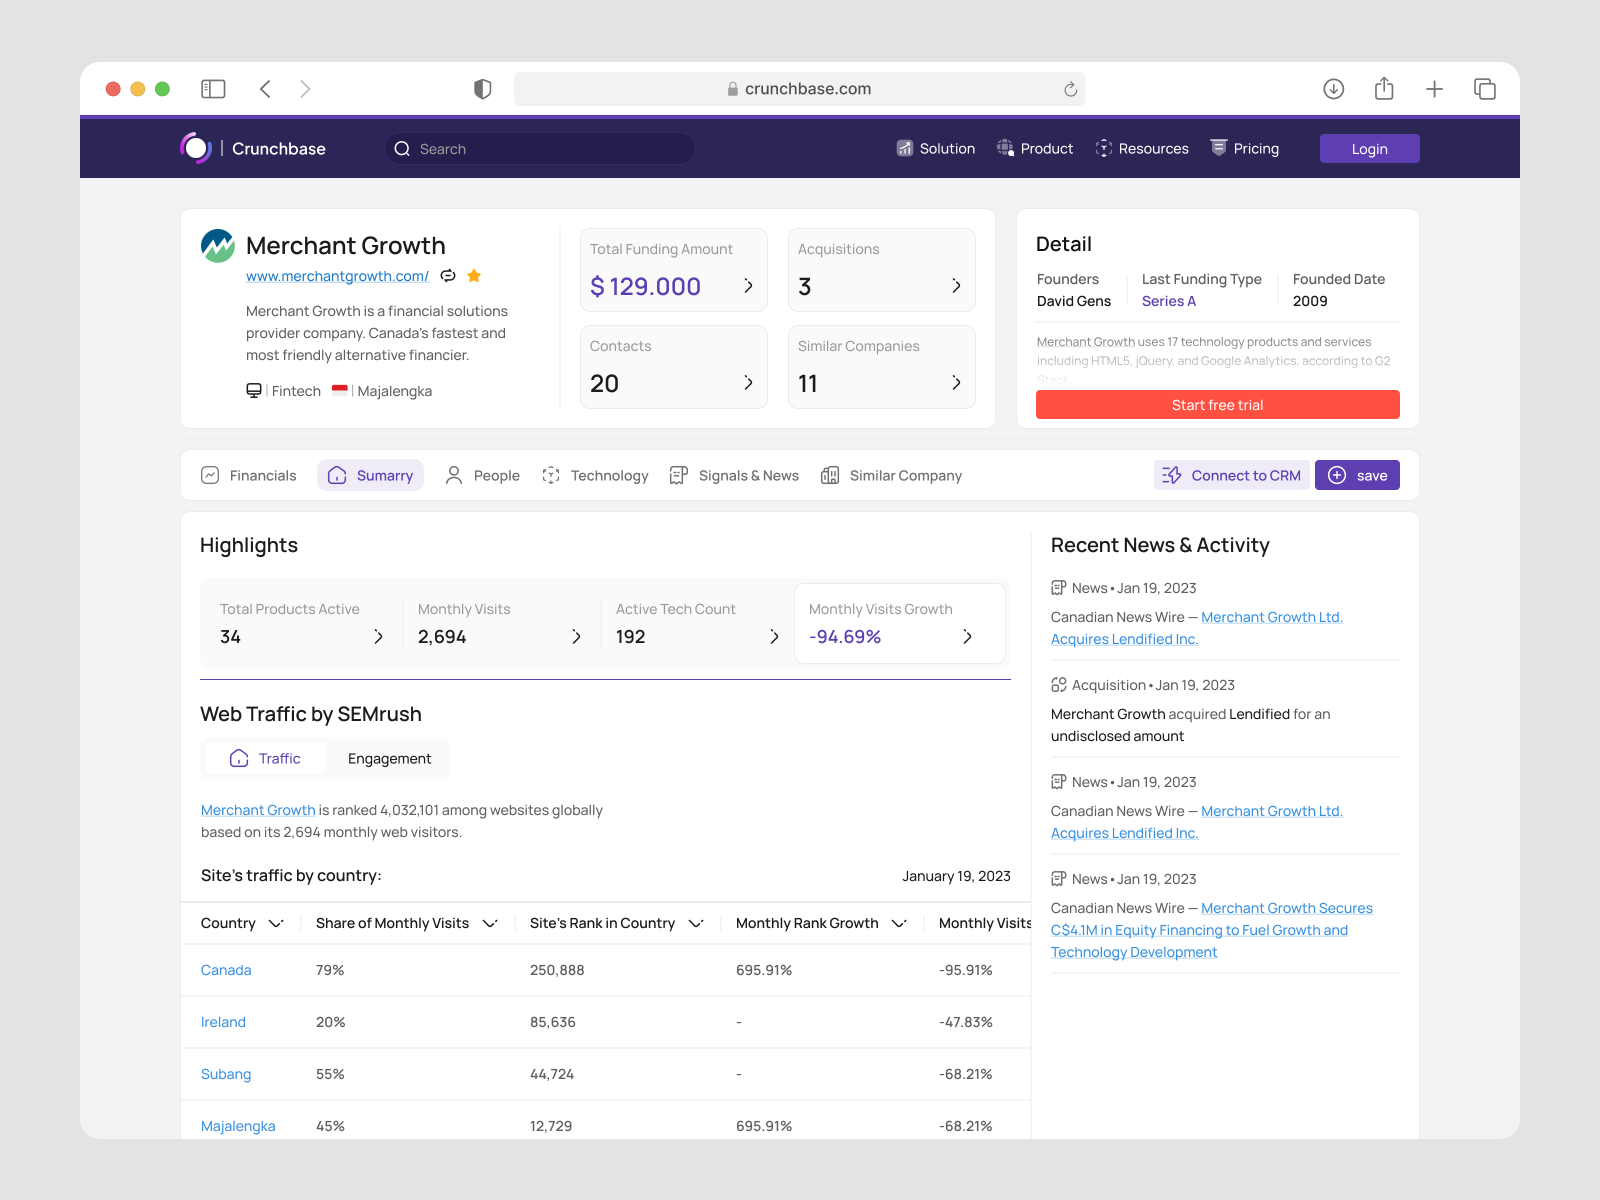The width and height of the screenshot is (1600, 1200).
Task: Open the Solution menu
Action: tap(936, 148)
